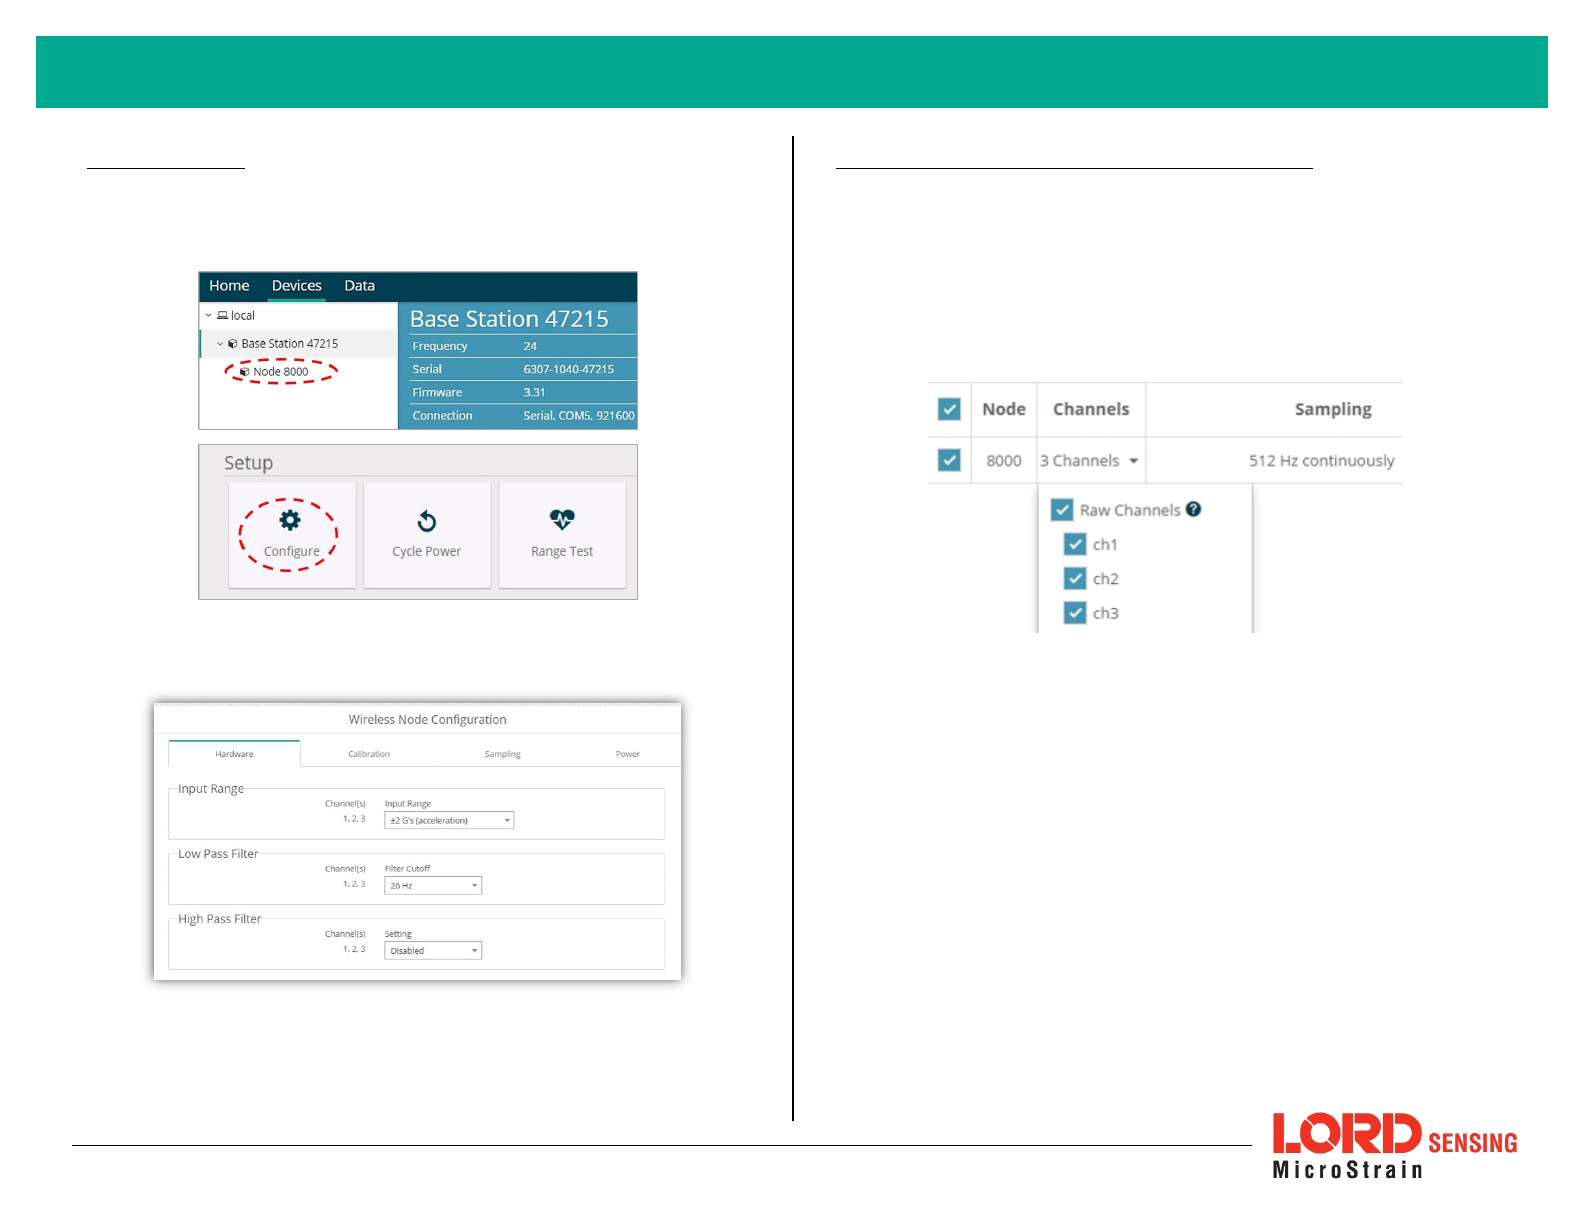The height and width of the screenshot is (1224, 1584).
Task: Open the Sampling configuration tab
Action: pos(503,754)
